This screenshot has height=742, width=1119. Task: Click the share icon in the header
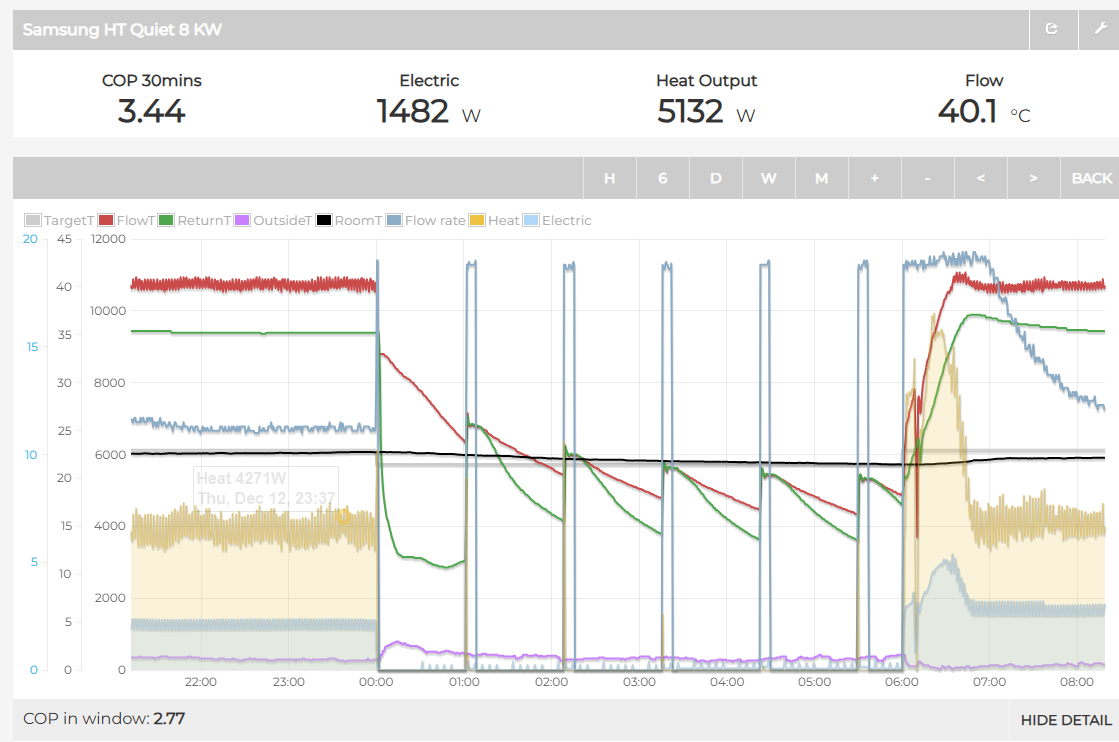(x=1053, y=29)
